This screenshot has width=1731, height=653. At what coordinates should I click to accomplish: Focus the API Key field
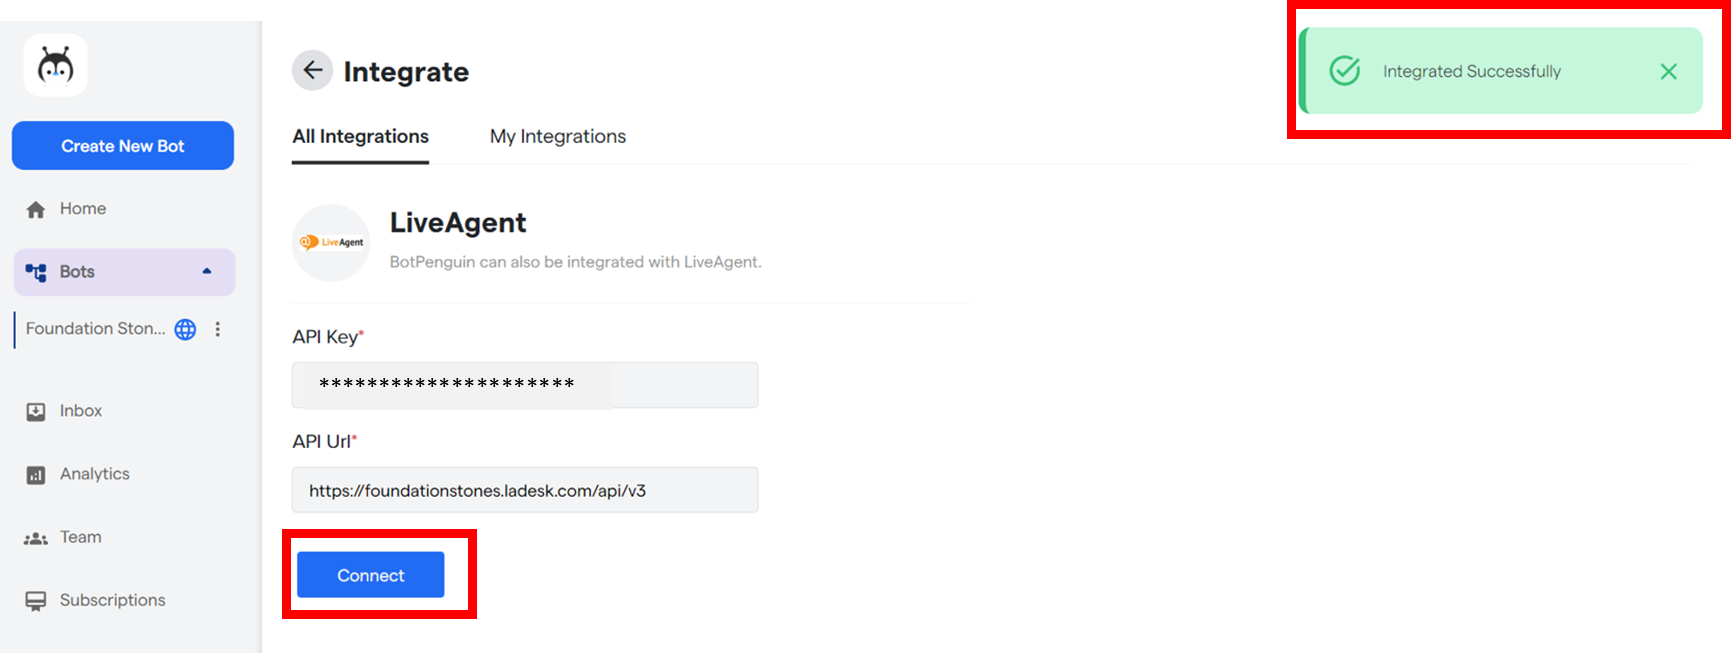coord(525,385)
